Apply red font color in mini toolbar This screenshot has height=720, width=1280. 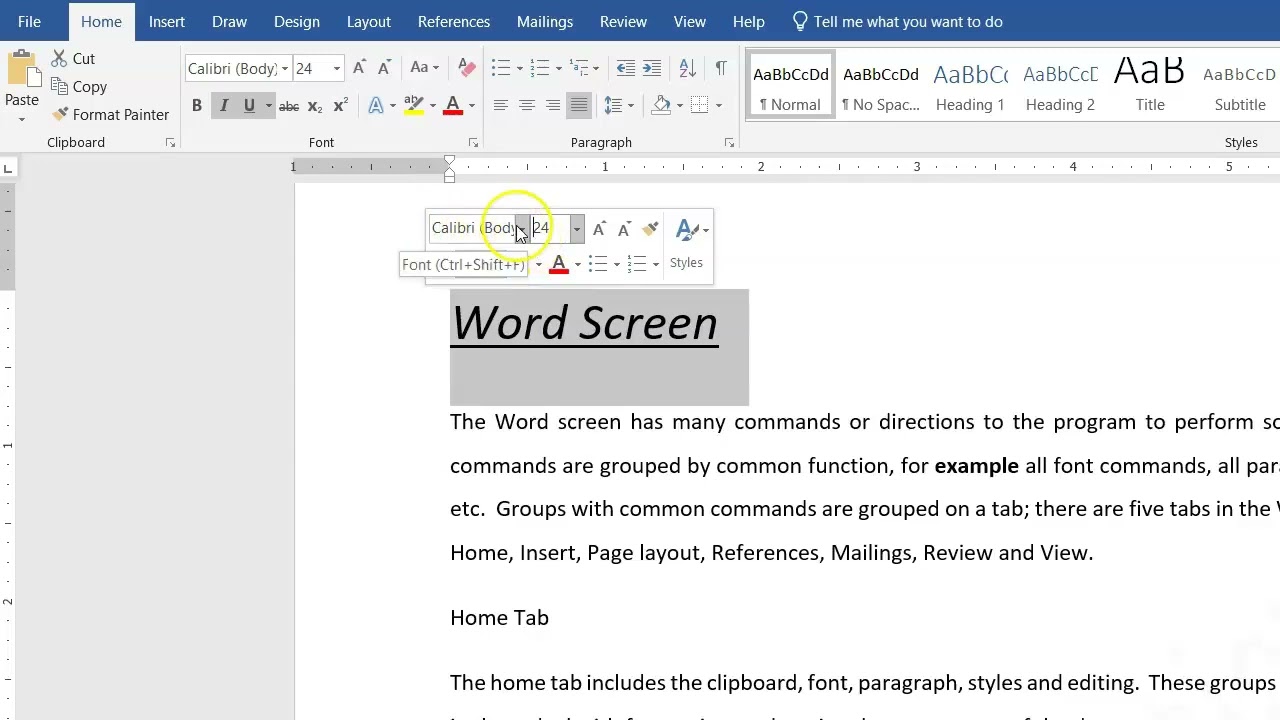pyautogui.click(x=559, y=264)
